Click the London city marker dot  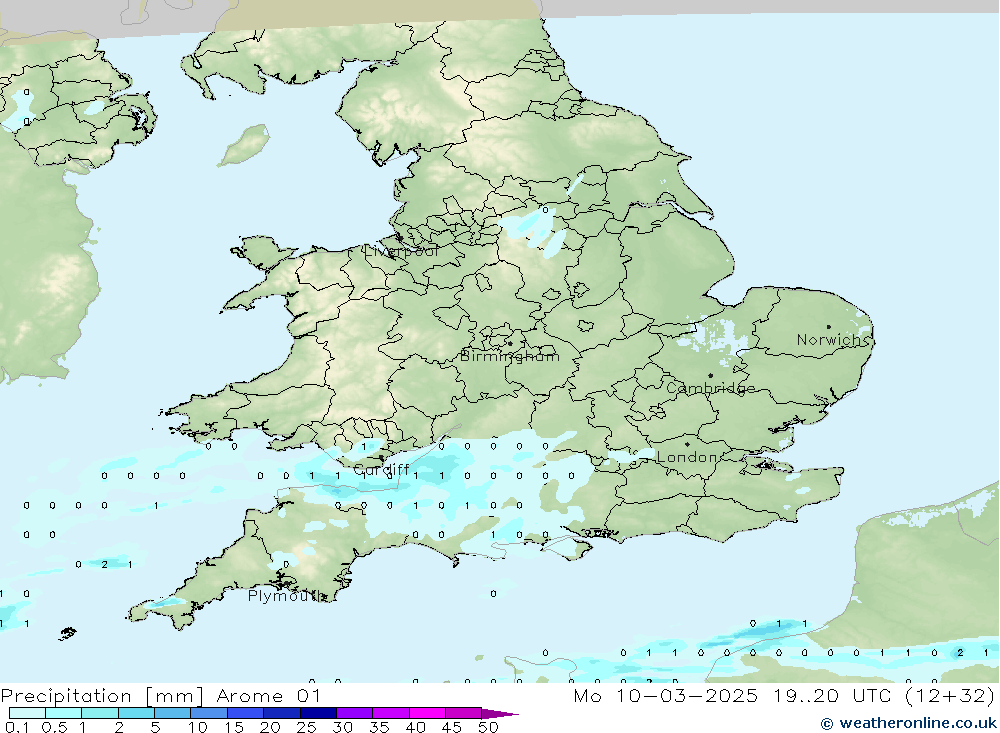point(687,444)
